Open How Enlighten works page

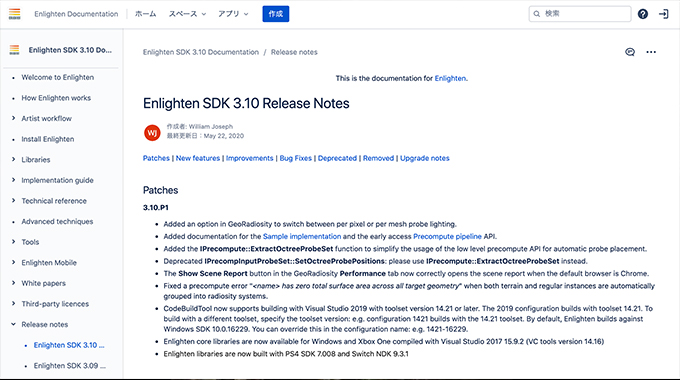coord(56,98)
